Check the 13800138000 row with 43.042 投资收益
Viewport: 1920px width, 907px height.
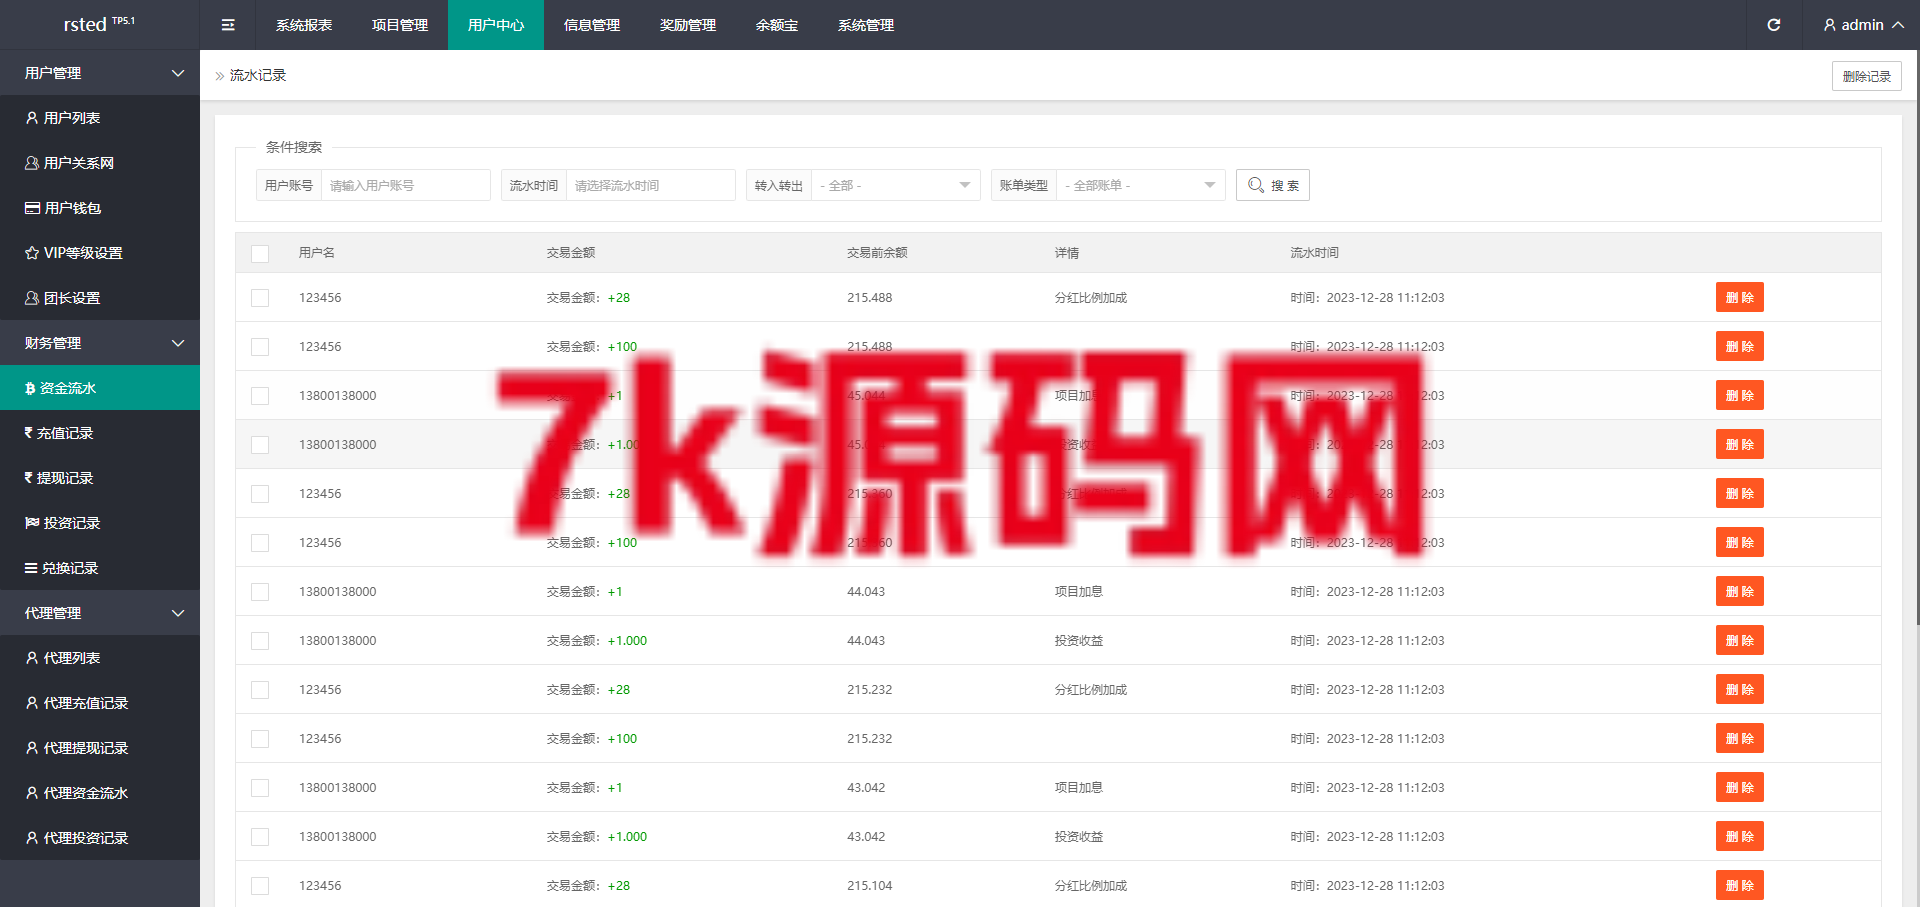point(260,837)
